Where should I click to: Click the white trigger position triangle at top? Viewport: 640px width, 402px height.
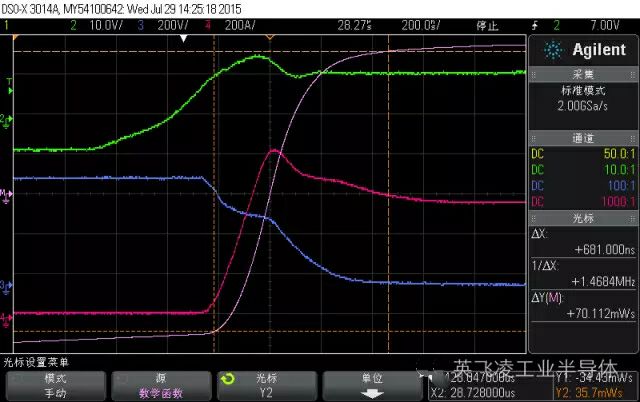[183, 38]
